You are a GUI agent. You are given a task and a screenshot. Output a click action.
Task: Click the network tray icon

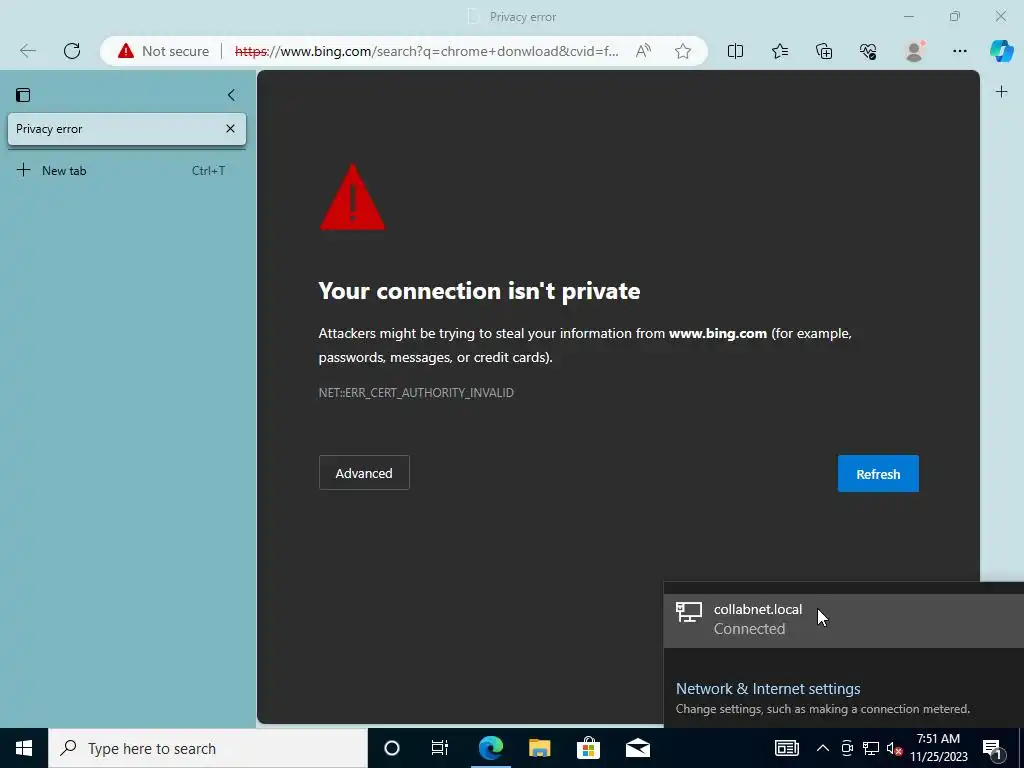(x=871, y=748)
